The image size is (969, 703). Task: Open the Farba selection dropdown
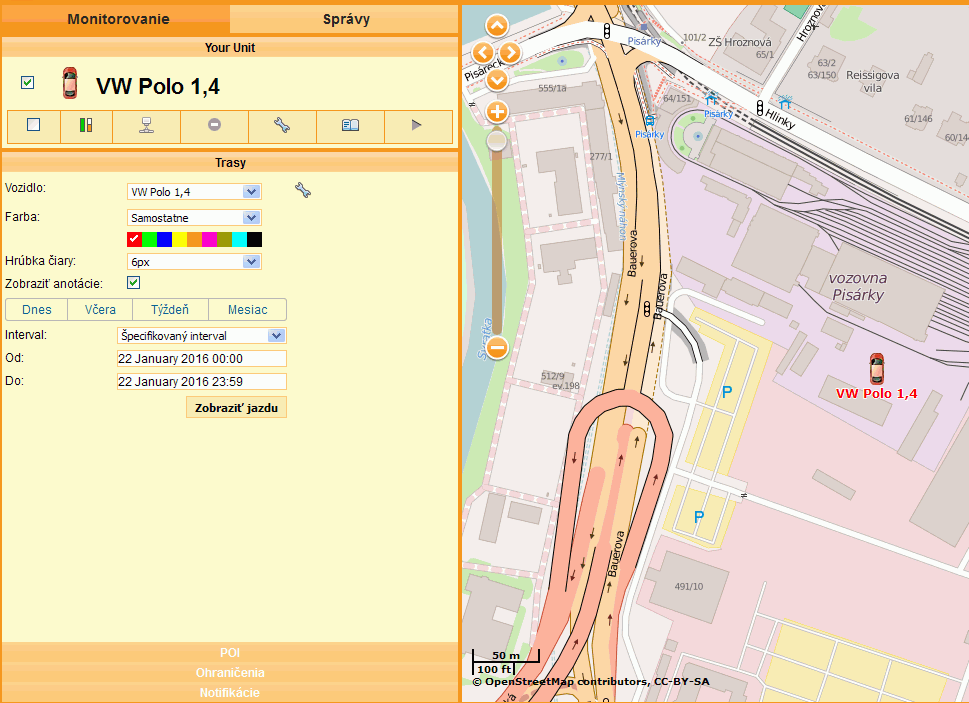193,217
